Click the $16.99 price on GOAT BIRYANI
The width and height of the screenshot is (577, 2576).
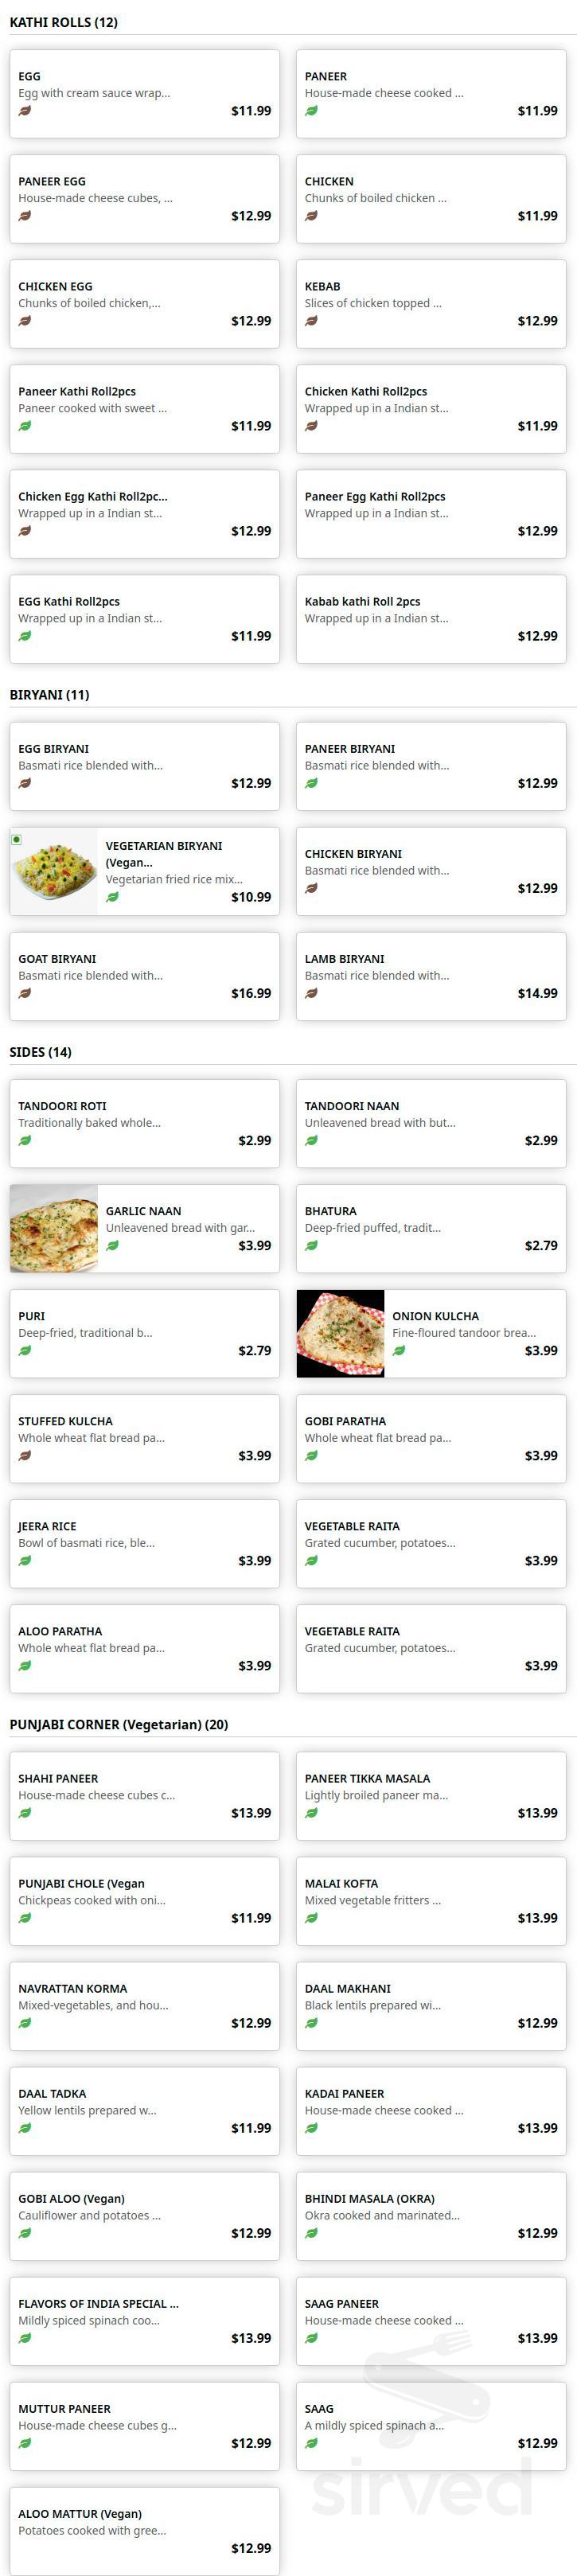pos(251,994)
